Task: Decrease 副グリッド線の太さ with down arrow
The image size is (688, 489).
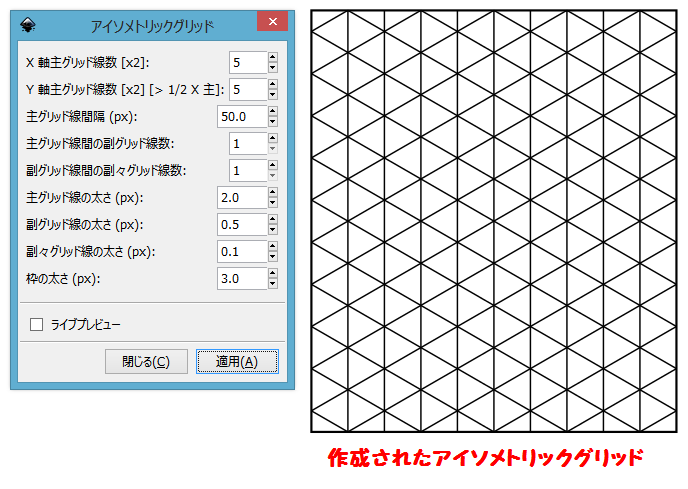Action: pyautogui.click(x=272, y=230)
